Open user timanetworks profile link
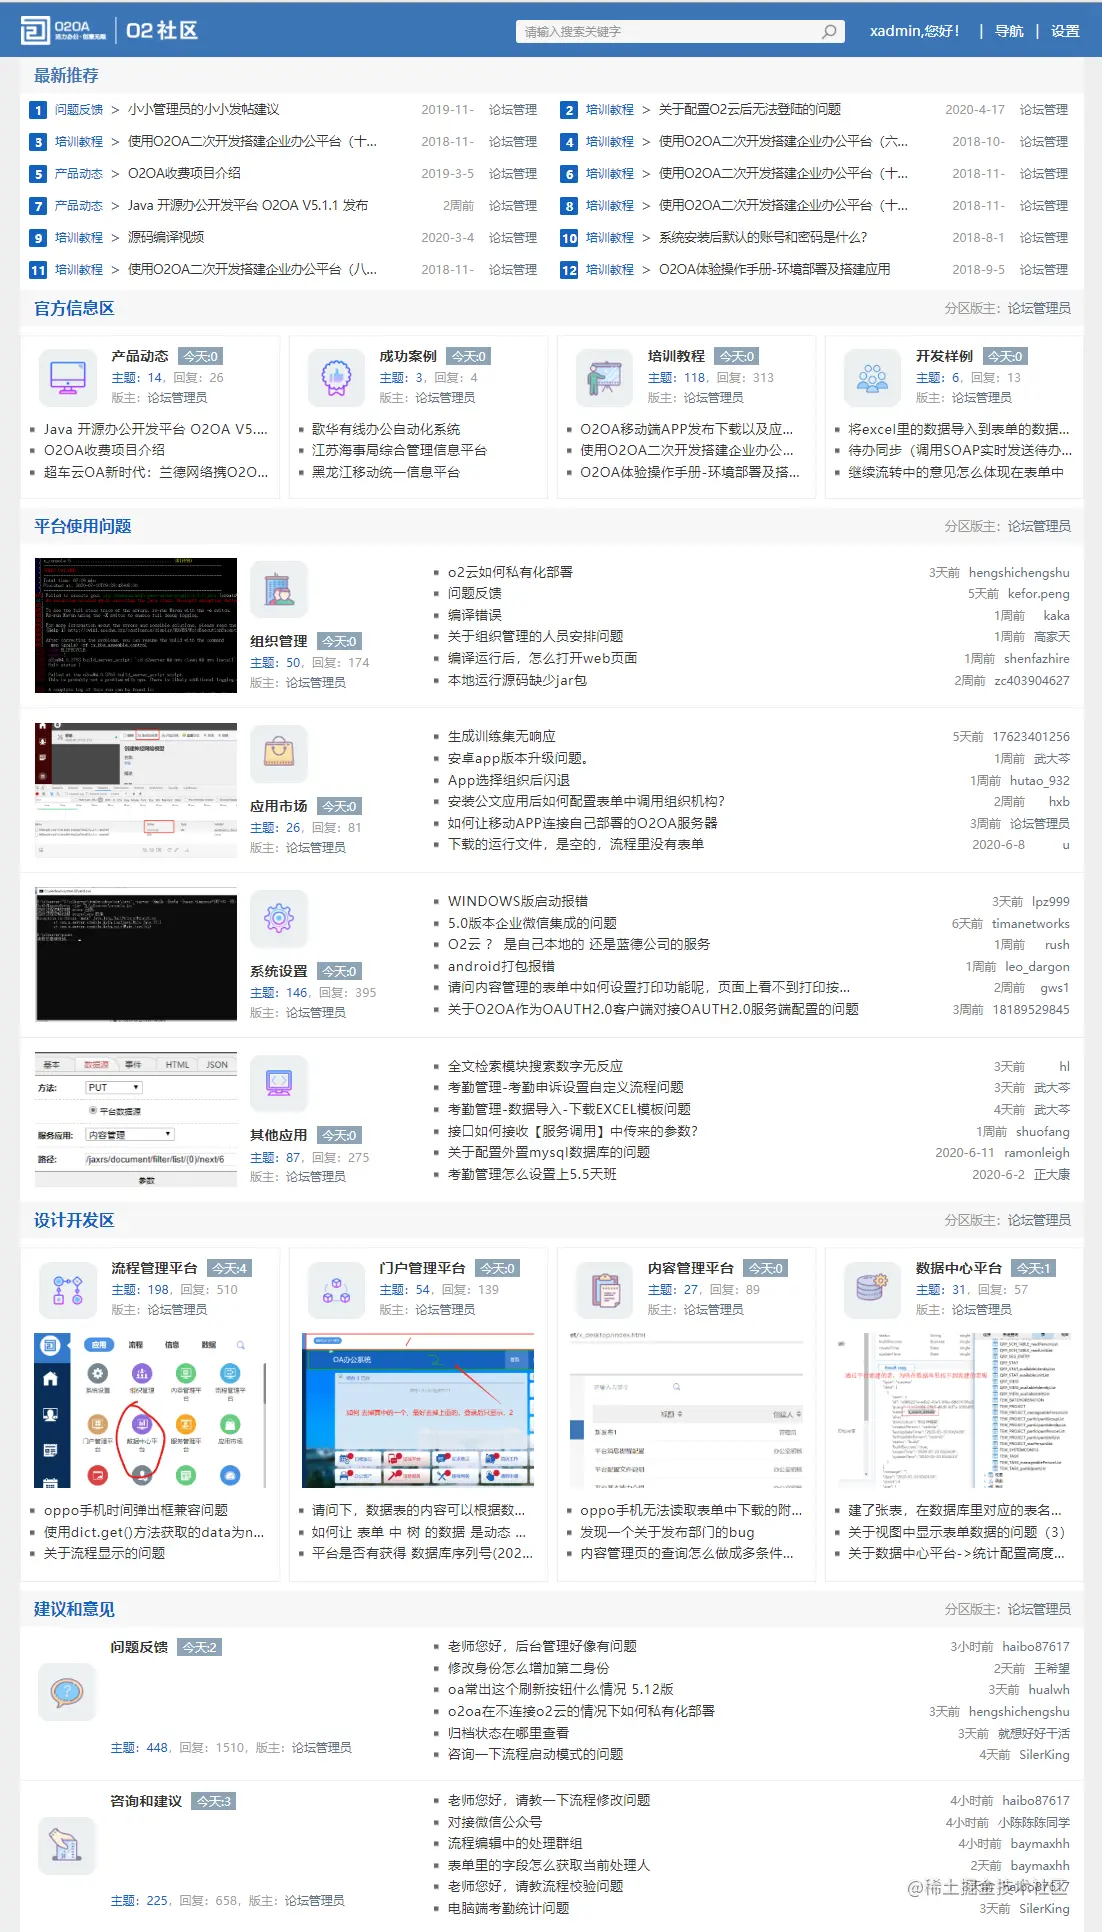 (x=1031, y=924)
